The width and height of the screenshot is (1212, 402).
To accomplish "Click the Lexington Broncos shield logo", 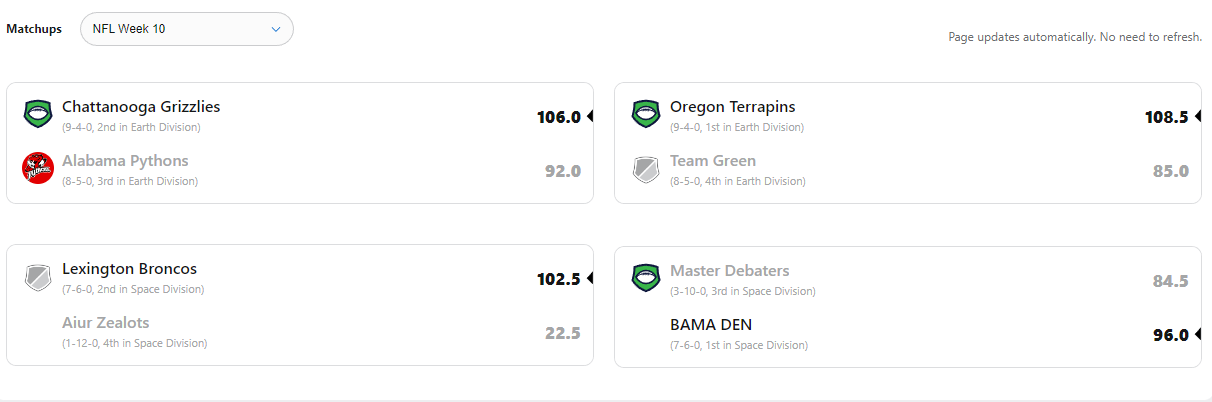I will pyautogui.click(x=37, y=276).
